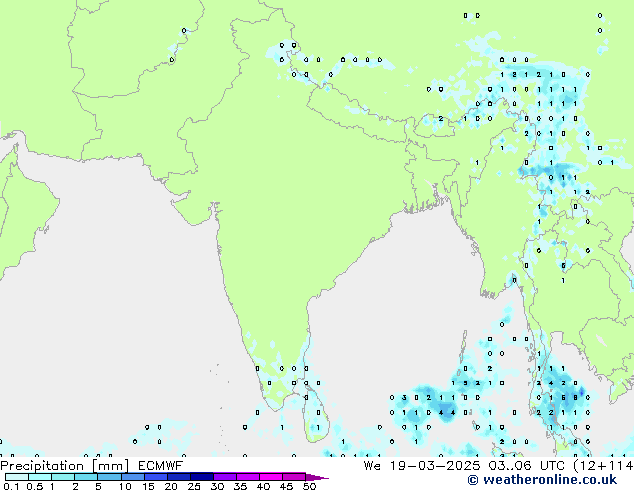The image size is (634, 490).
Task: Click the '25' legend scale value
Action: (x=194, y=486)
